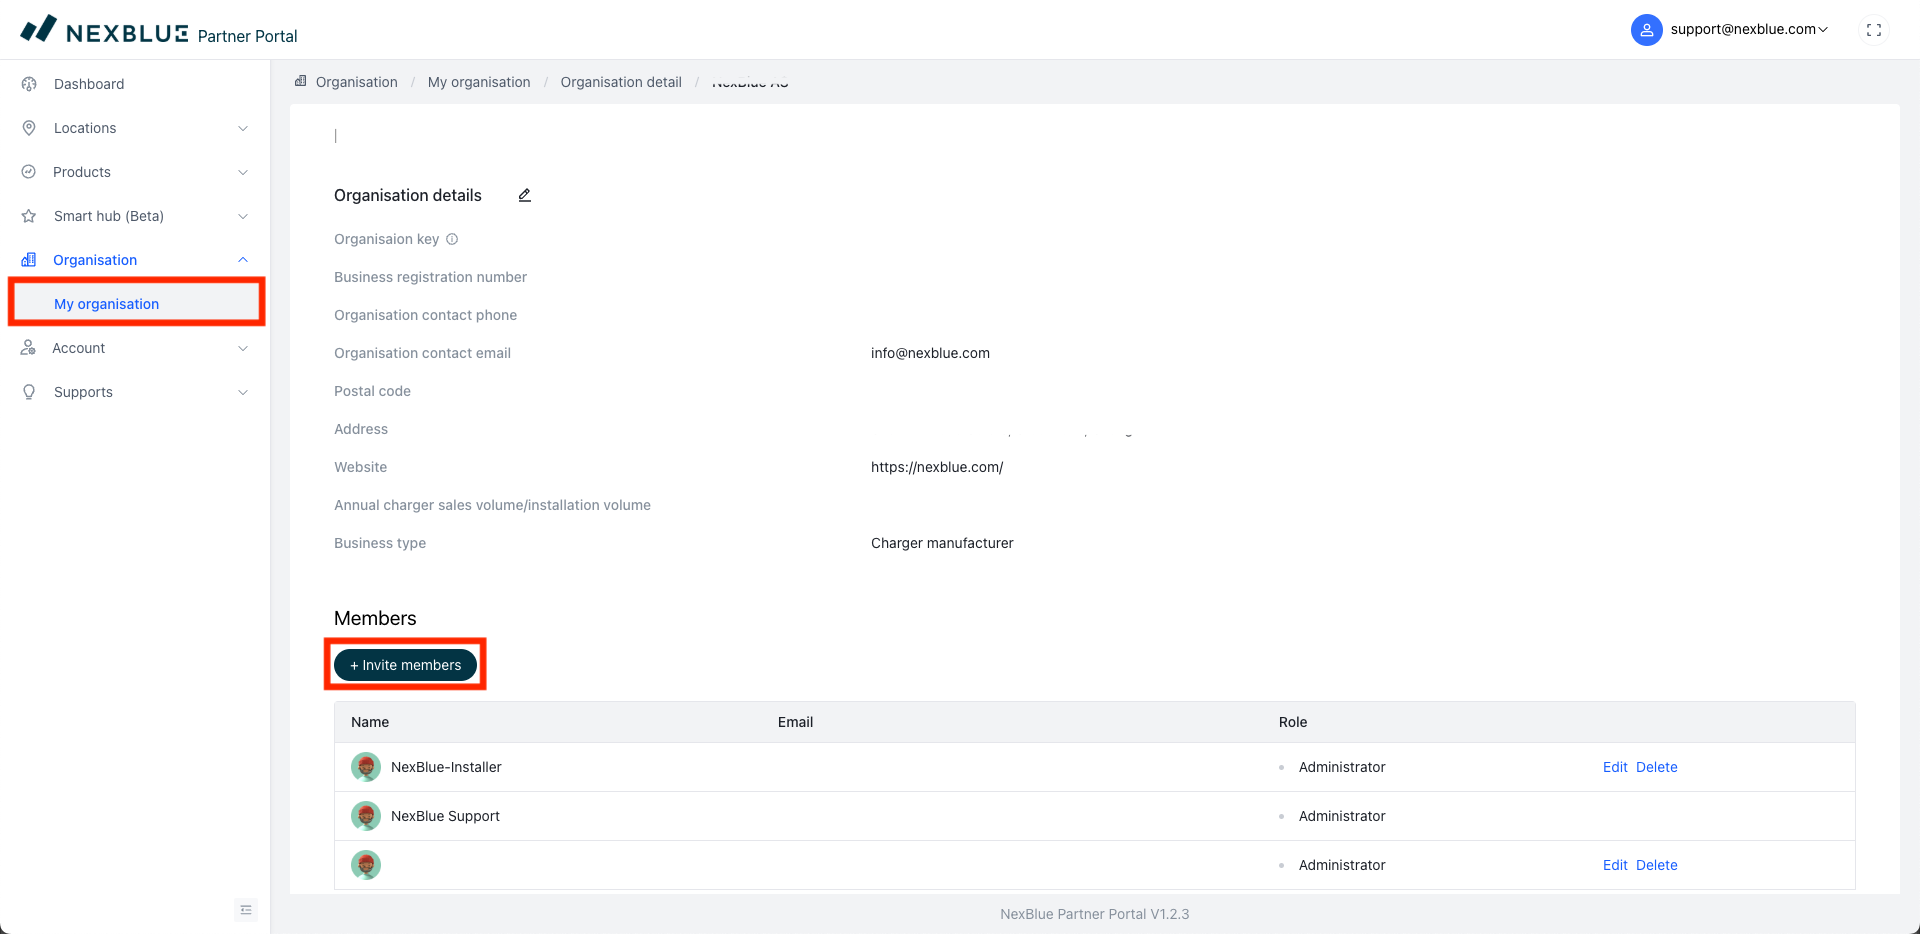Click the NexBlue logo in header
Image resolution: width=1920 pixels, height=934 pixels.
[x=104, y=31]
